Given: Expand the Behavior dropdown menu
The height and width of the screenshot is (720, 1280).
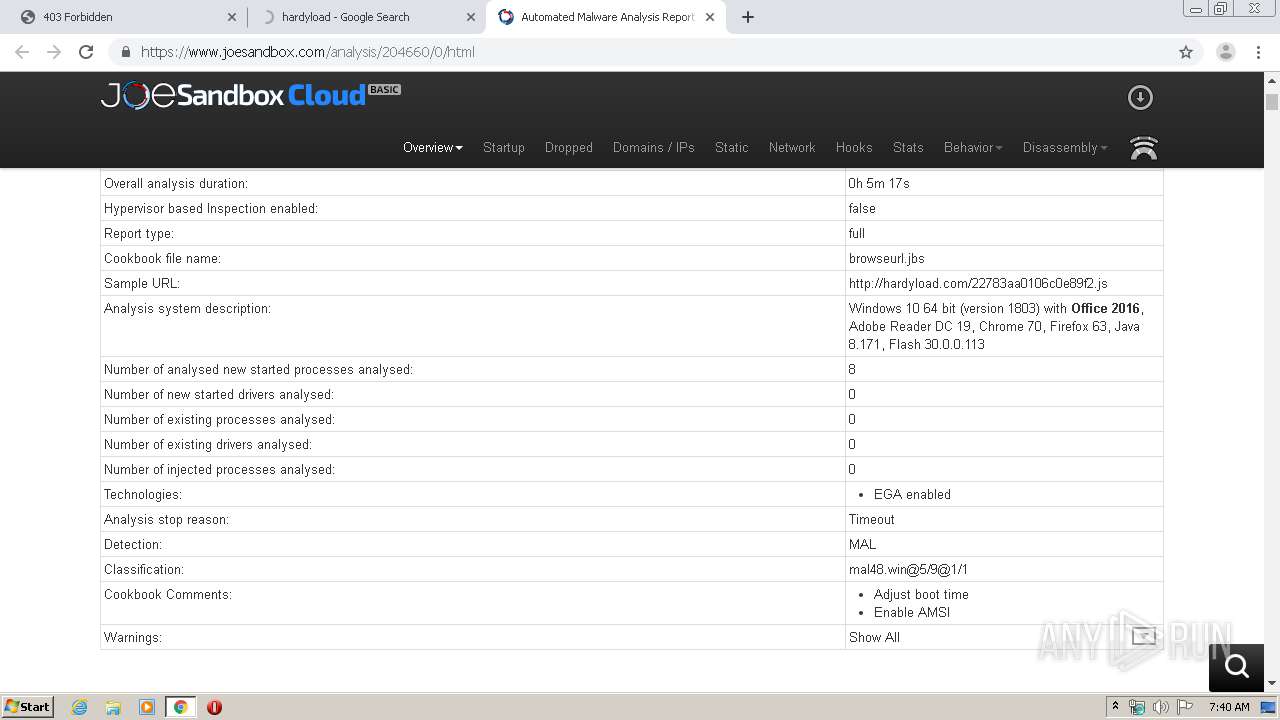Looking at the screenshot, I should point(973,147).
